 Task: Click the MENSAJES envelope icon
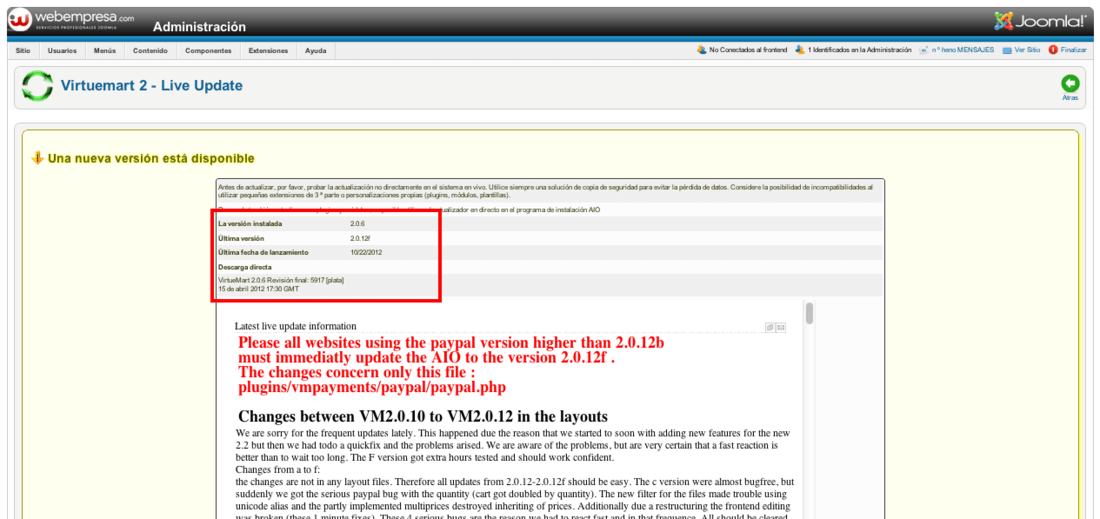(925, 50)
